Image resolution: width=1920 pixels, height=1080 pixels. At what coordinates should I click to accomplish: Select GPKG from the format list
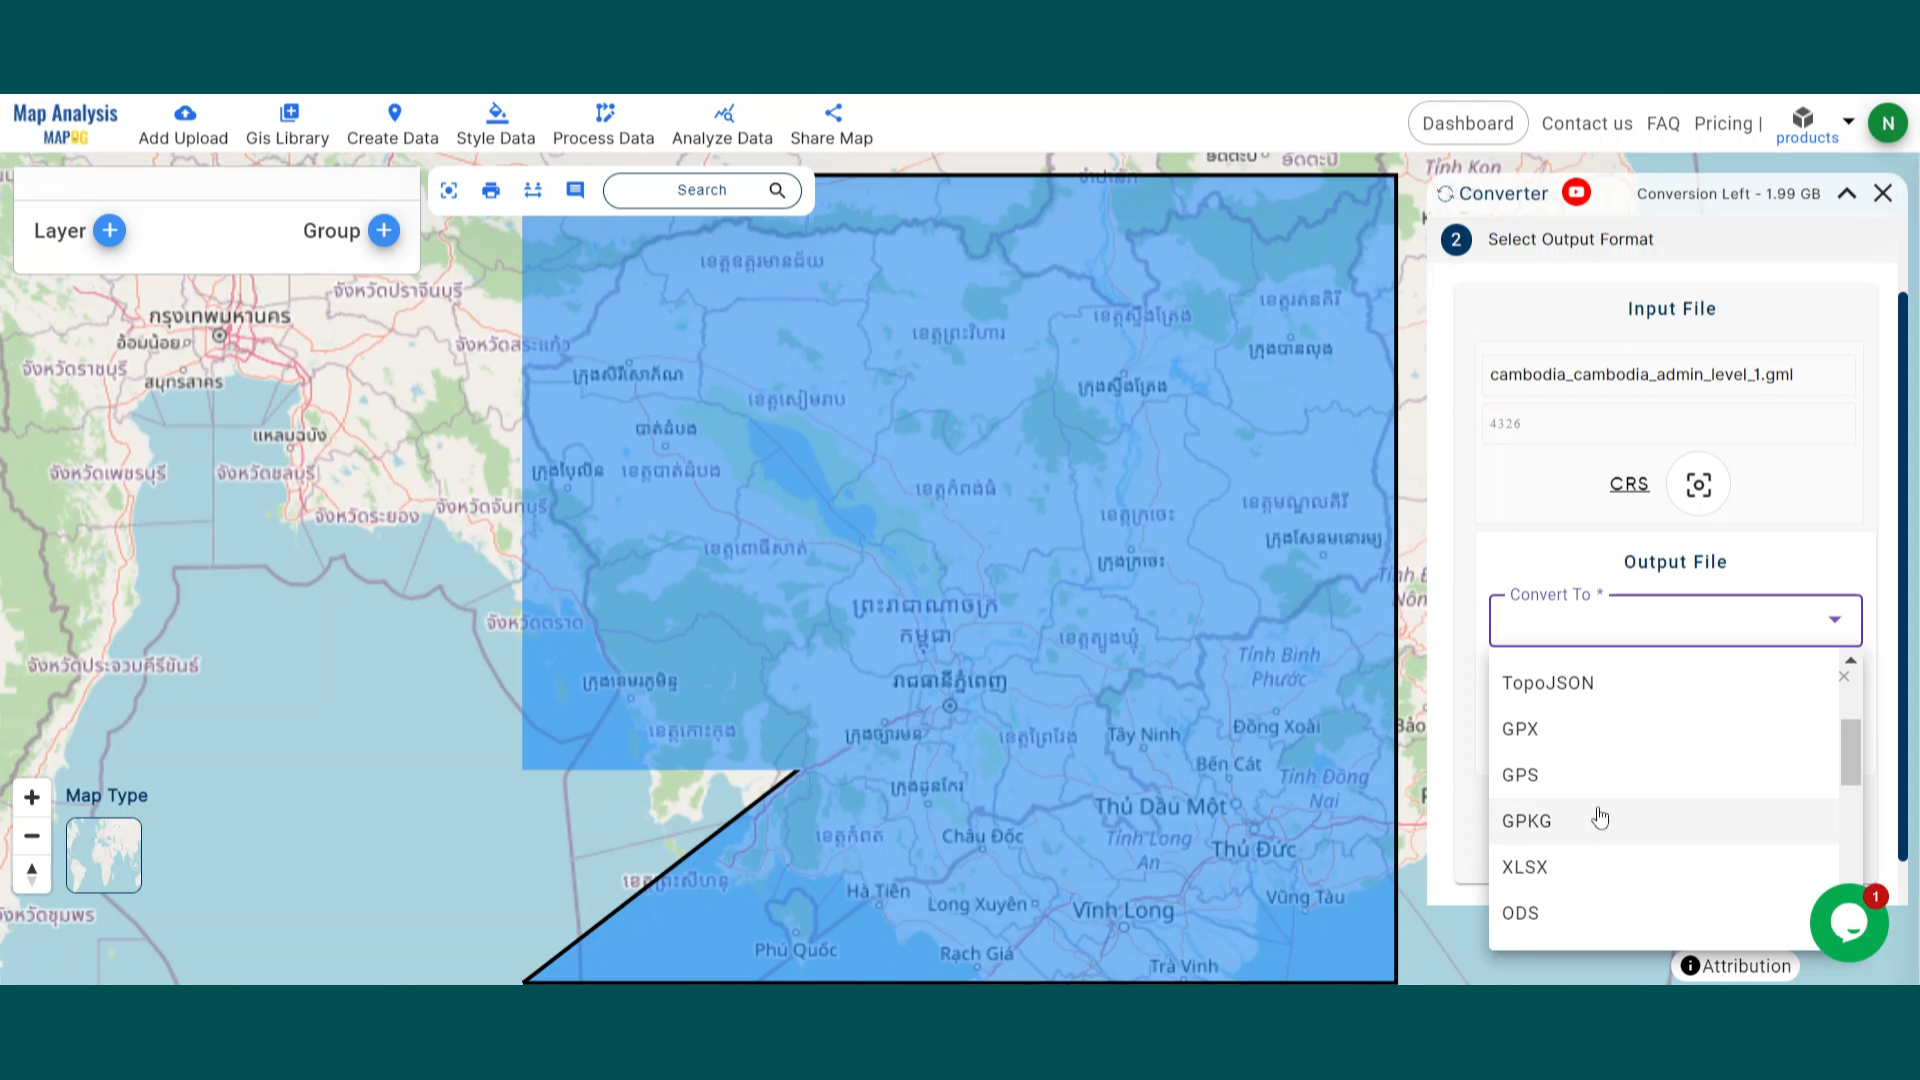click(x=1527, y=821)
